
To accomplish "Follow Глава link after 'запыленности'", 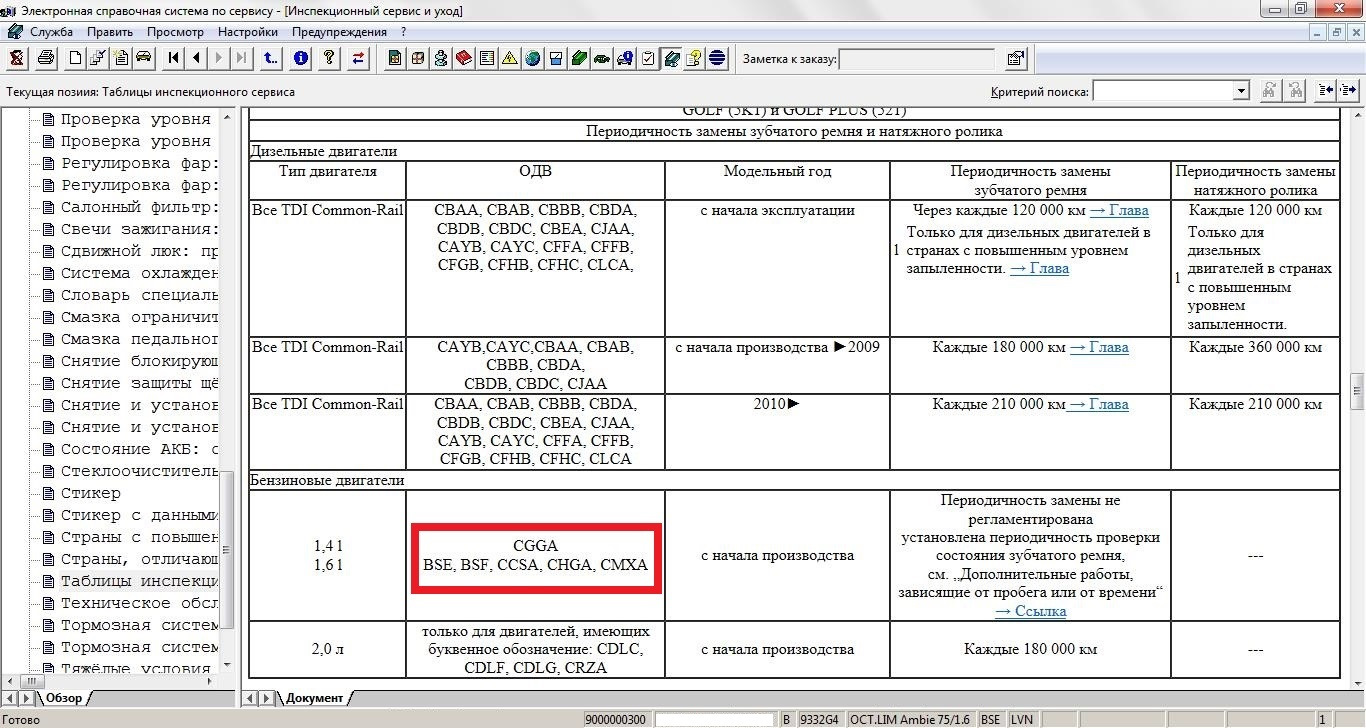I will (1039, 269).
